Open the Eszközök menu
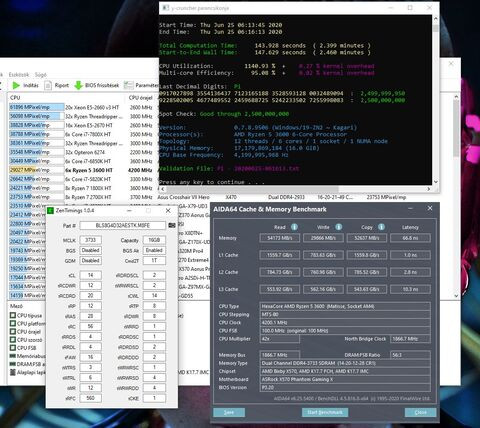 19,75
